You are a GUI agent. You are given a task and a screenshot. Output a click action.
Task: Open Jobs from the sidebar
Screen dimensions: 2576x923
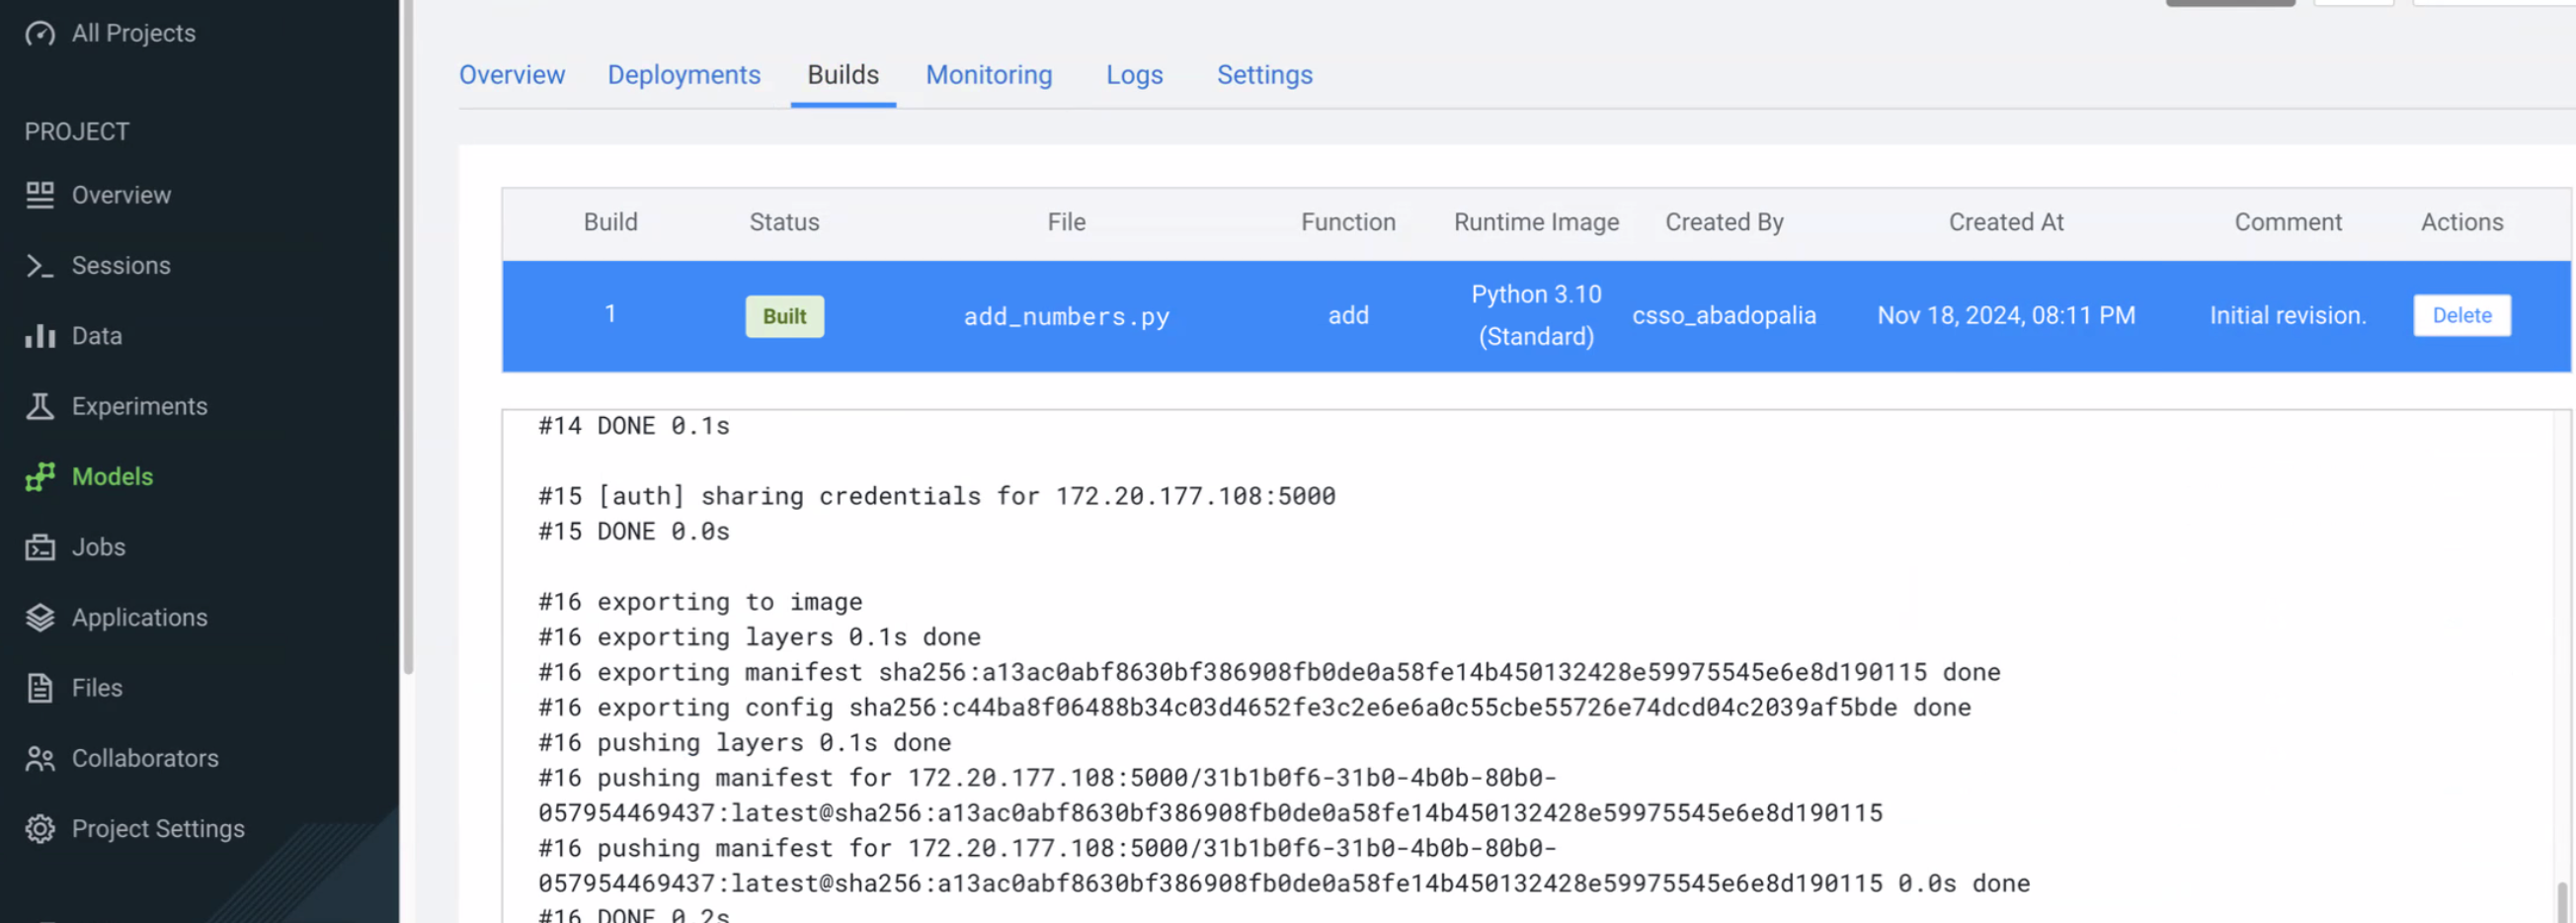(x=40, y=547)
